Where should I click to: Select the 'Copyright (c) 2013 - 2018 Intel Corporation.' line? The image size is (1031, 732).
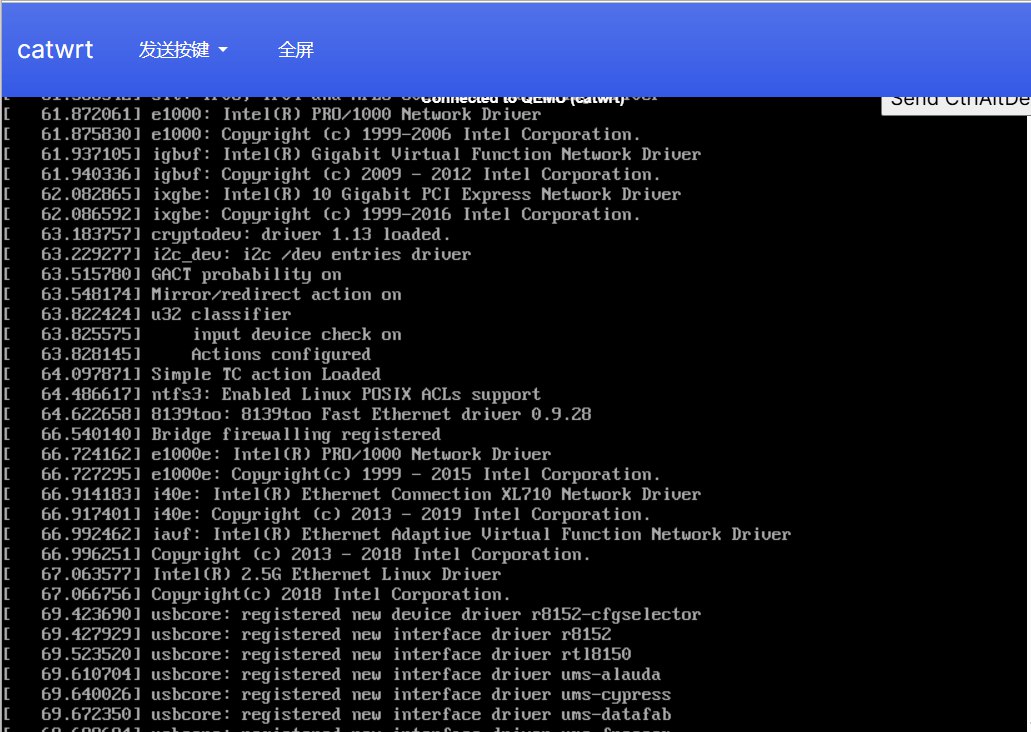pos(297,554)
